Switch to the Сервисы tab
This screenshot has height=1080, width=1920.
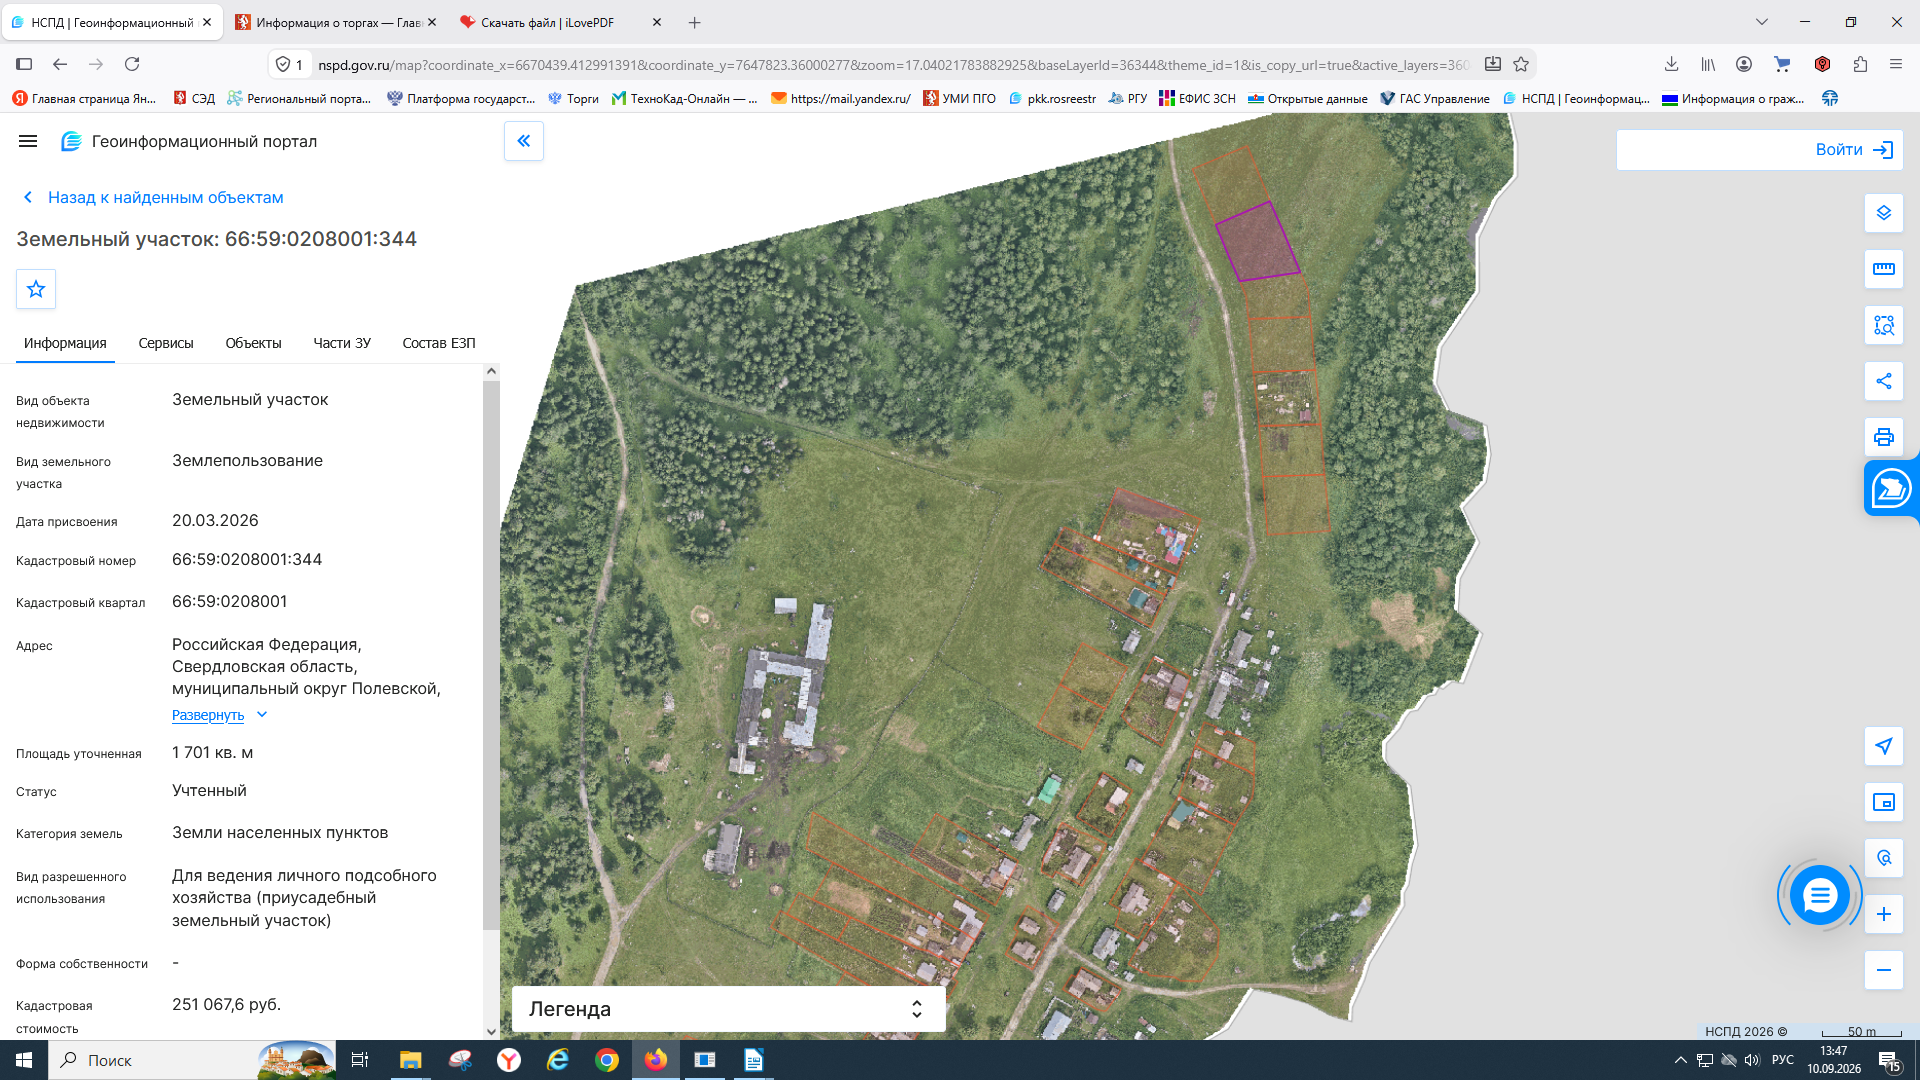[166, 343]
